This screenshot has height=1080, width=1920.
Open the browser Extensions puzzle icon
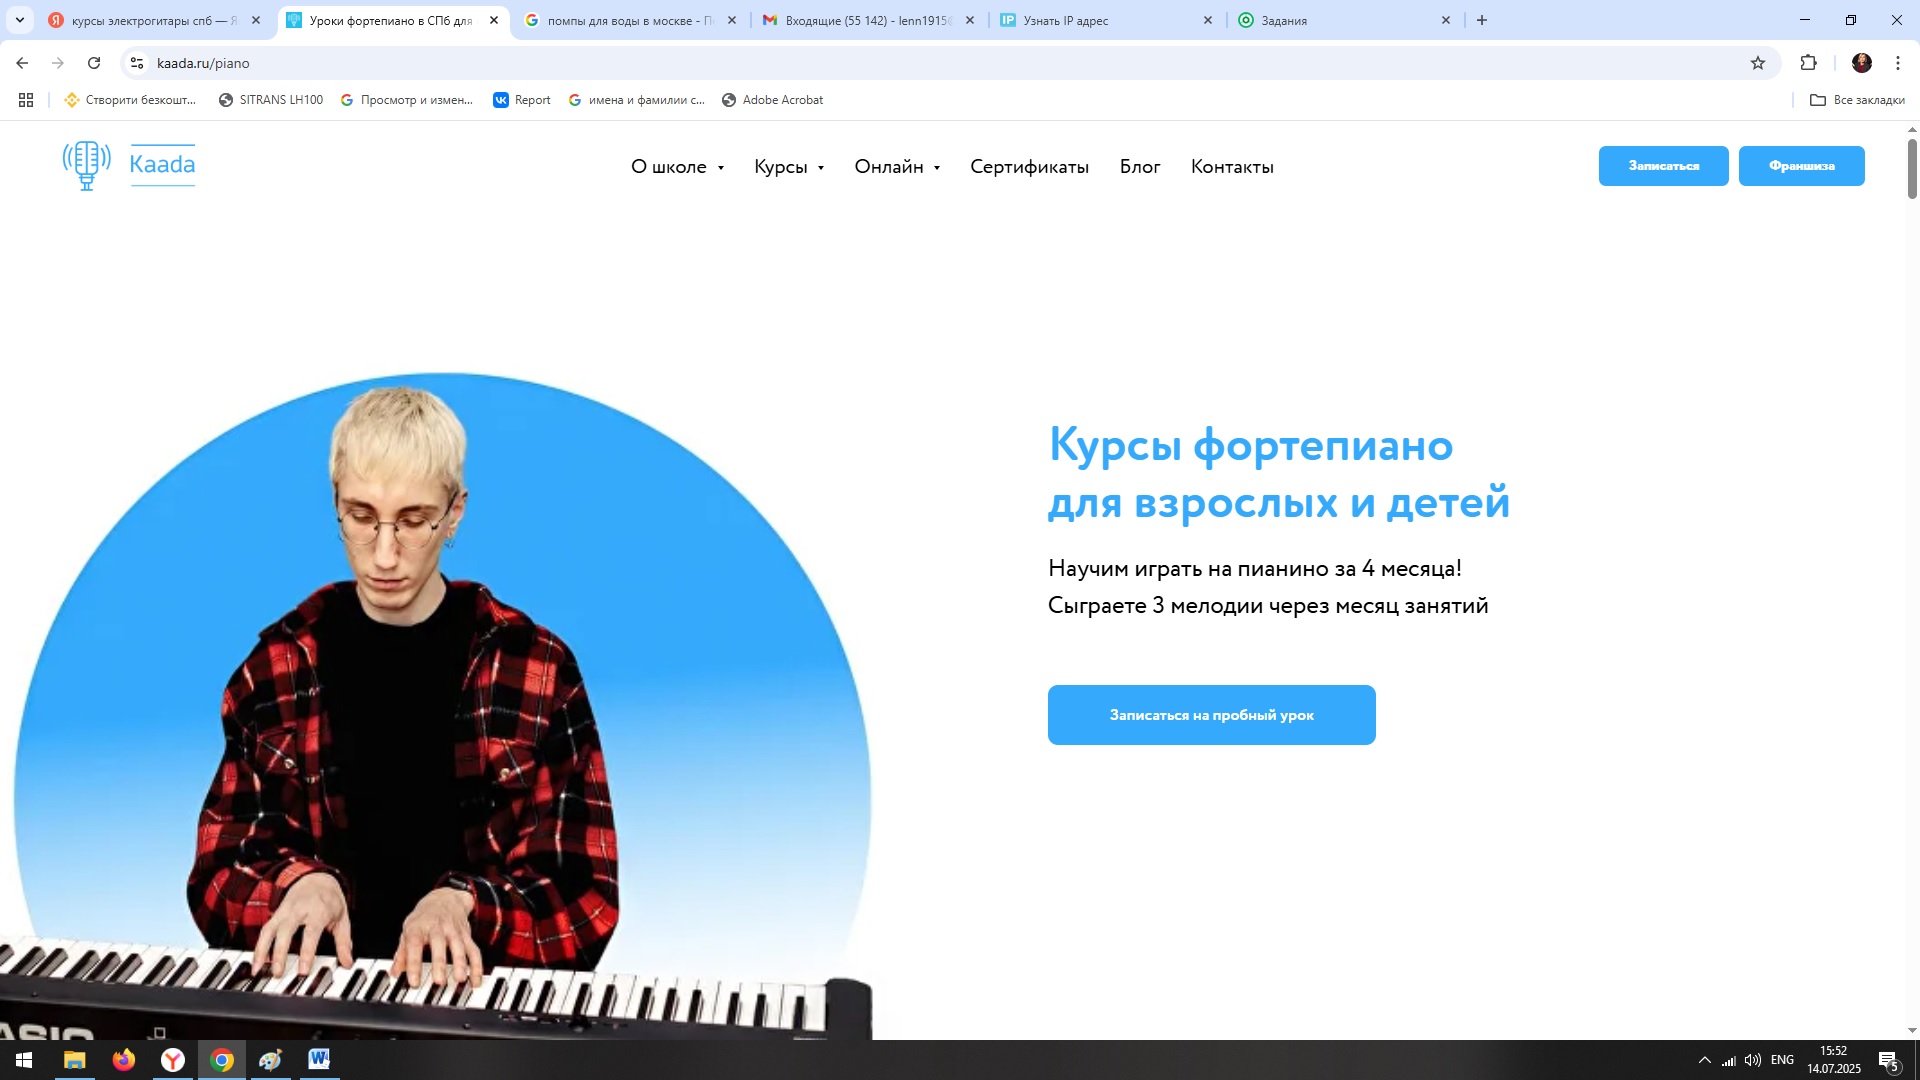tap(1808, 63)
